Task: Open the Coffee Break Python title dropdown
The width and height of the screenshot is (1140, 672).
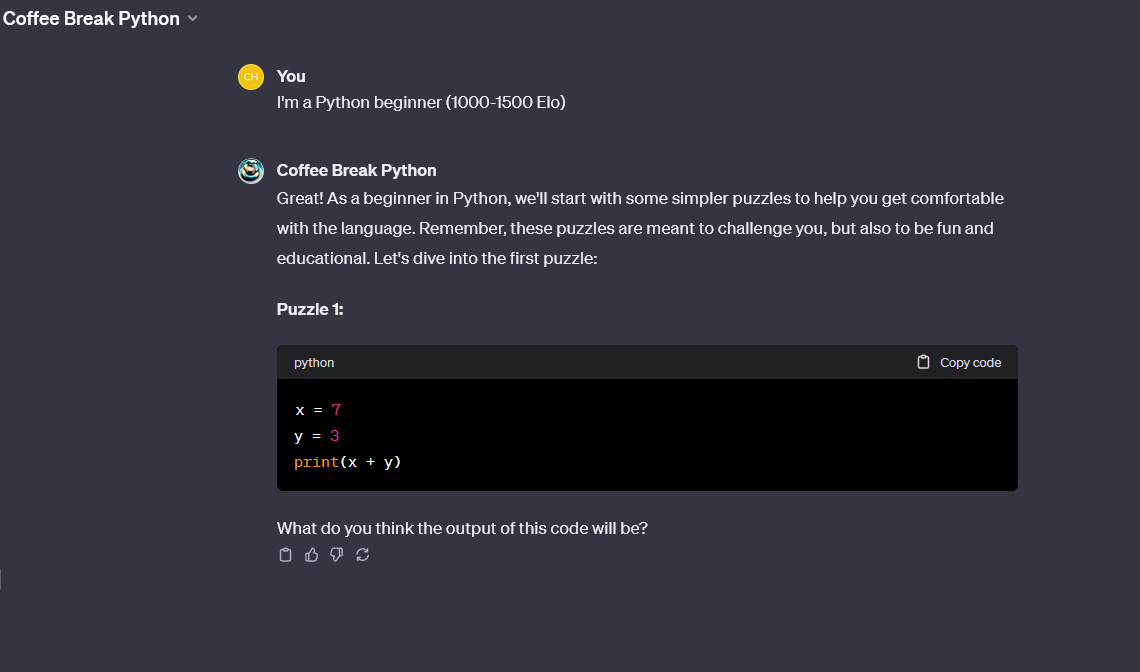Action: click(x=191, y=18)
